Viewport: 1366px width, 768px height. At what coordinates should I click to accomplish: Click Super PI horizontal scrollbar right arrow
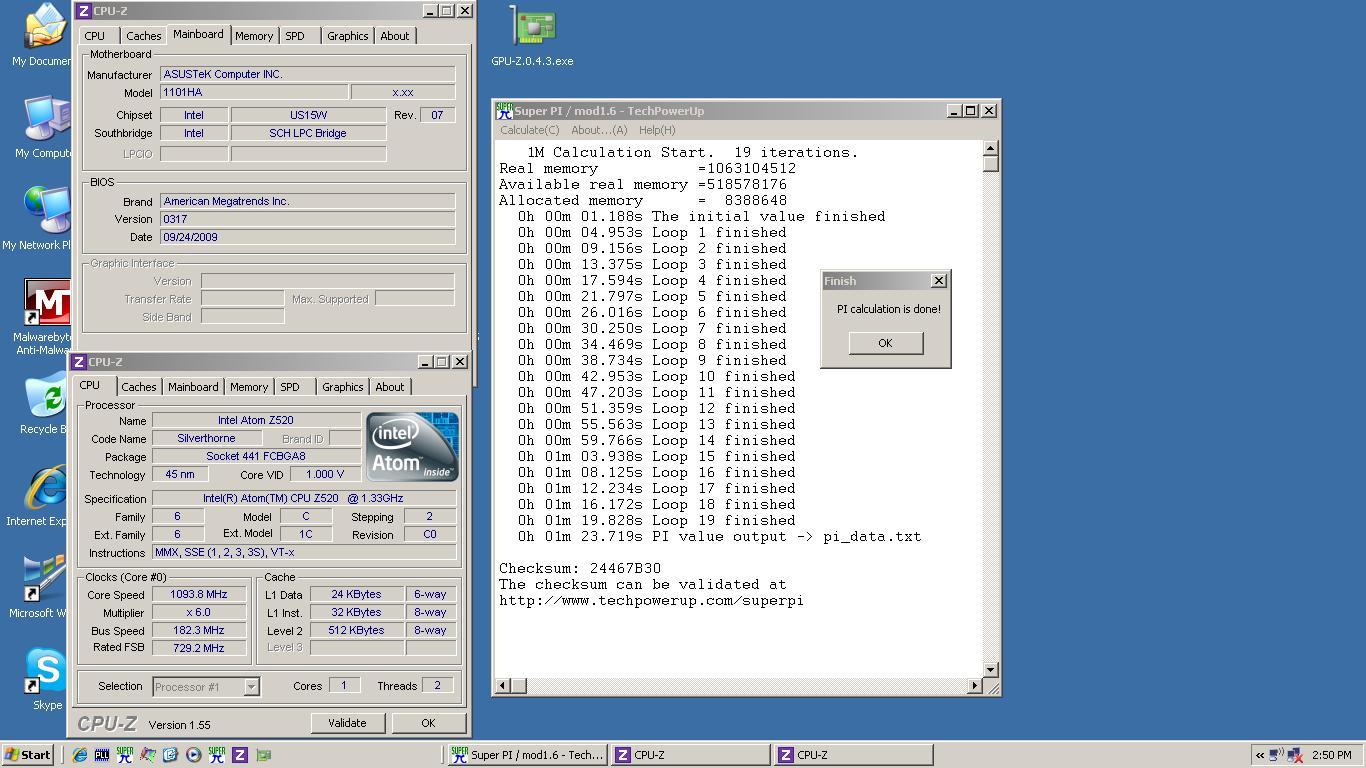click(x=975, y=685)
